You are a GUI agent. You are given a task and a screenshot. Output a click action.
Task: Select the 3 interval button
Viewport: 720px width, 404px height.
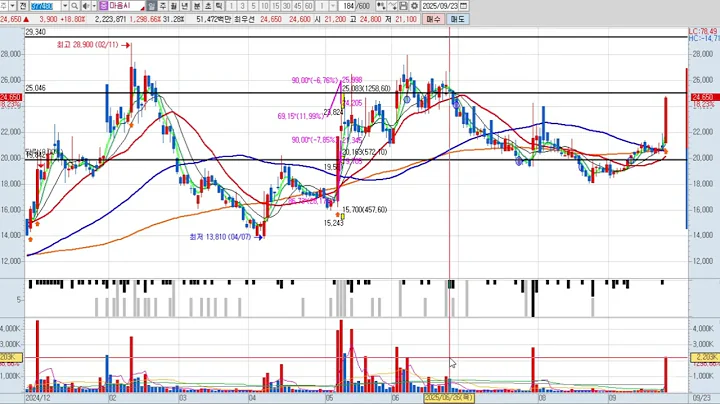tap(242, 6)
